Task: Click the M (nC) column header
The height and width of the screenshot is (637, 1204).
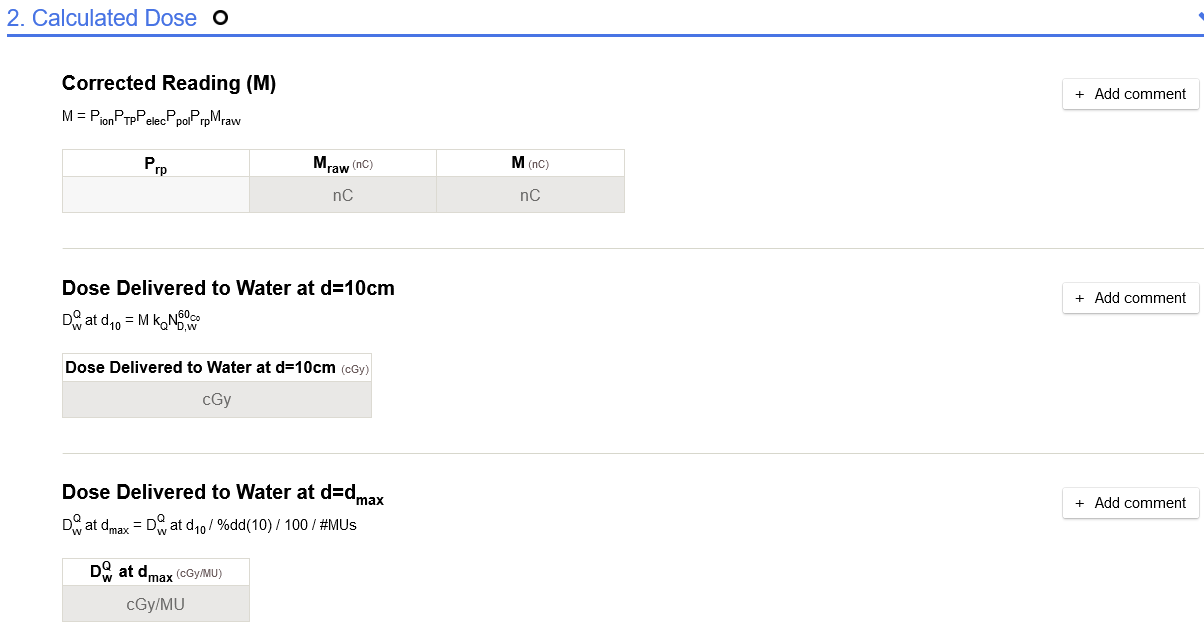Action: click(530, 164)
